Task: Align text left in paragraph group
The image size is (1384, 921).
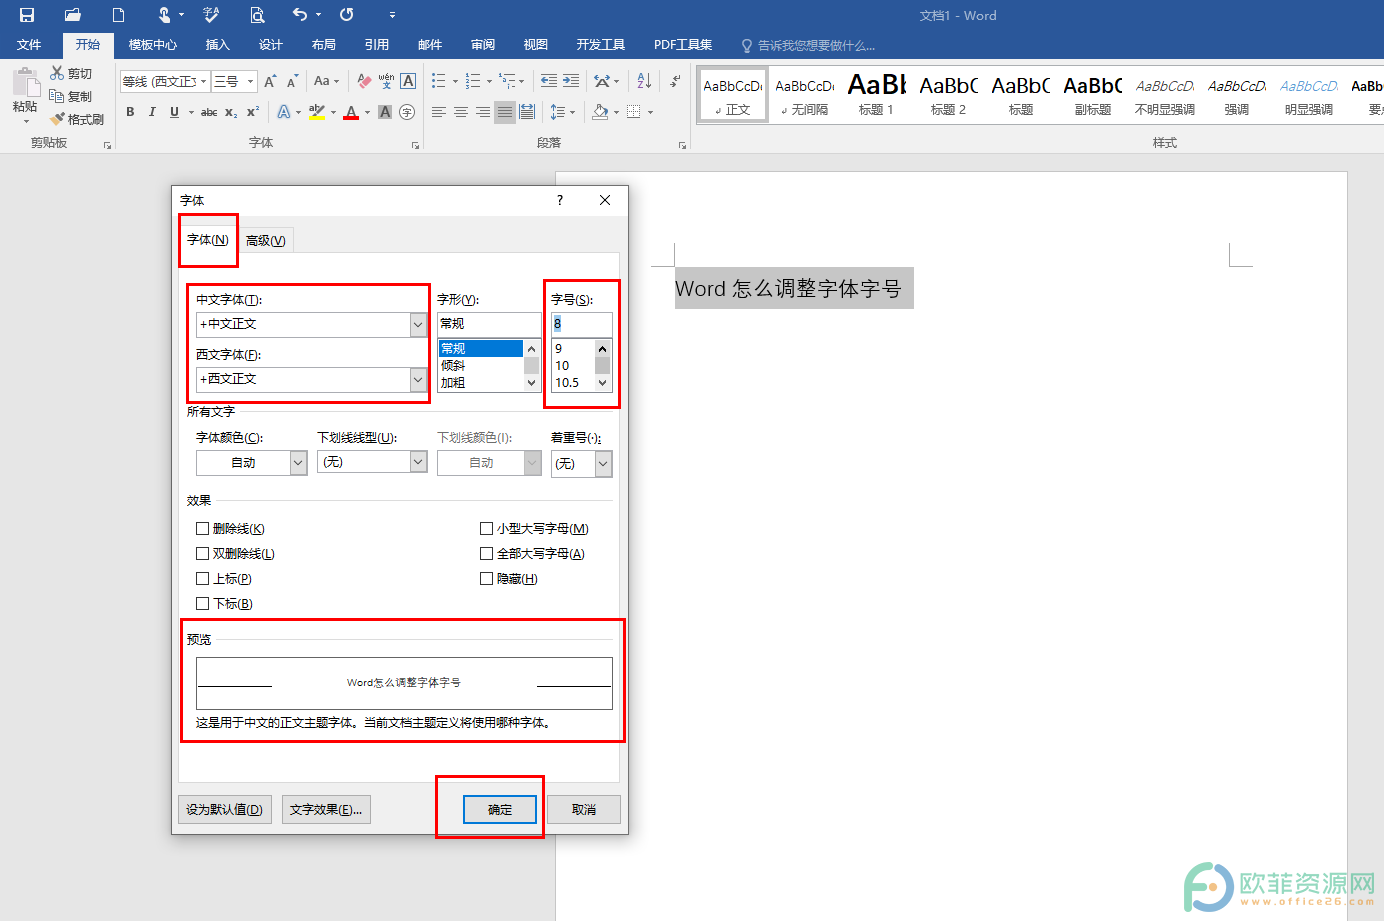Action: 439,112
